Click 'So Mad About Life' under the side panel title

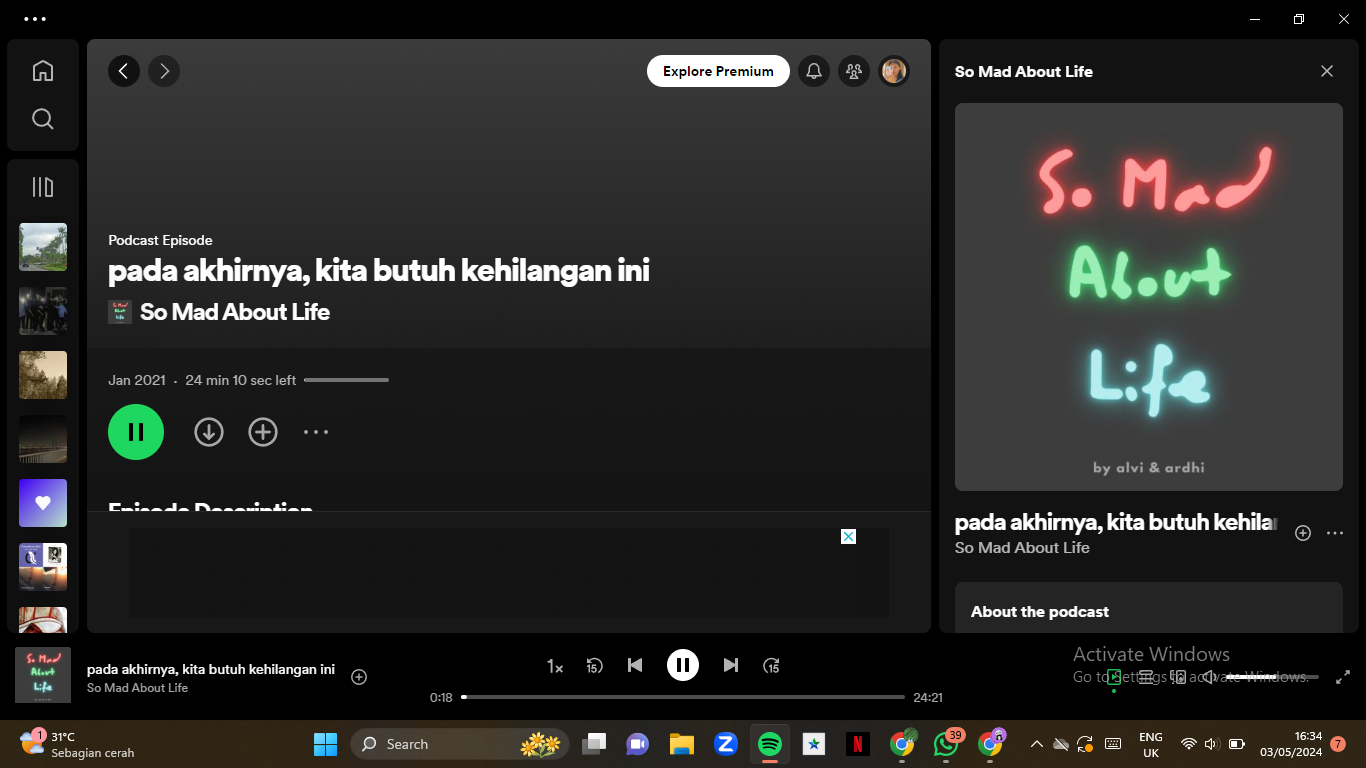1022,548
